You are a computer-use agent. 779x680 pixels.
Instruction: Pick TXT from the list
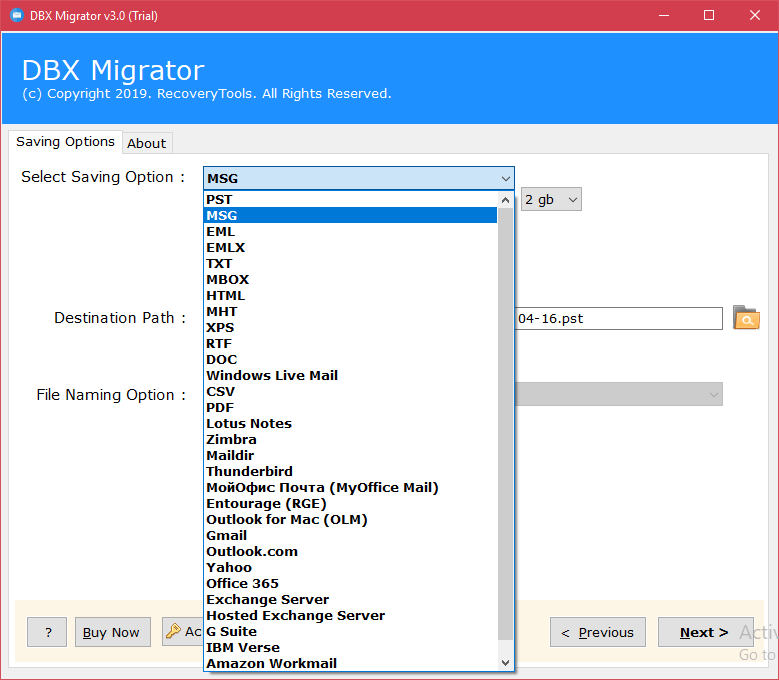click(x=351, y=263)
